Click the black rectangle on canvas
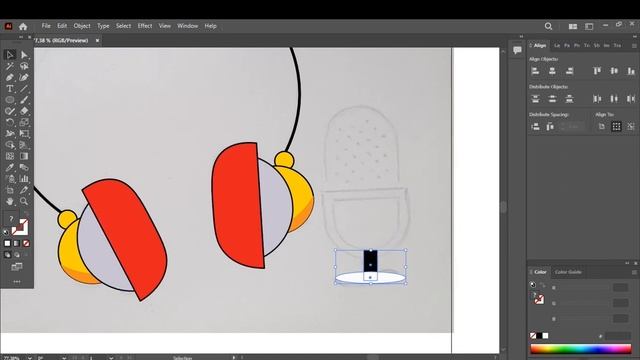The height and width of the screenshot is (360, 640). pyautogui.click(x=370, y=261)
